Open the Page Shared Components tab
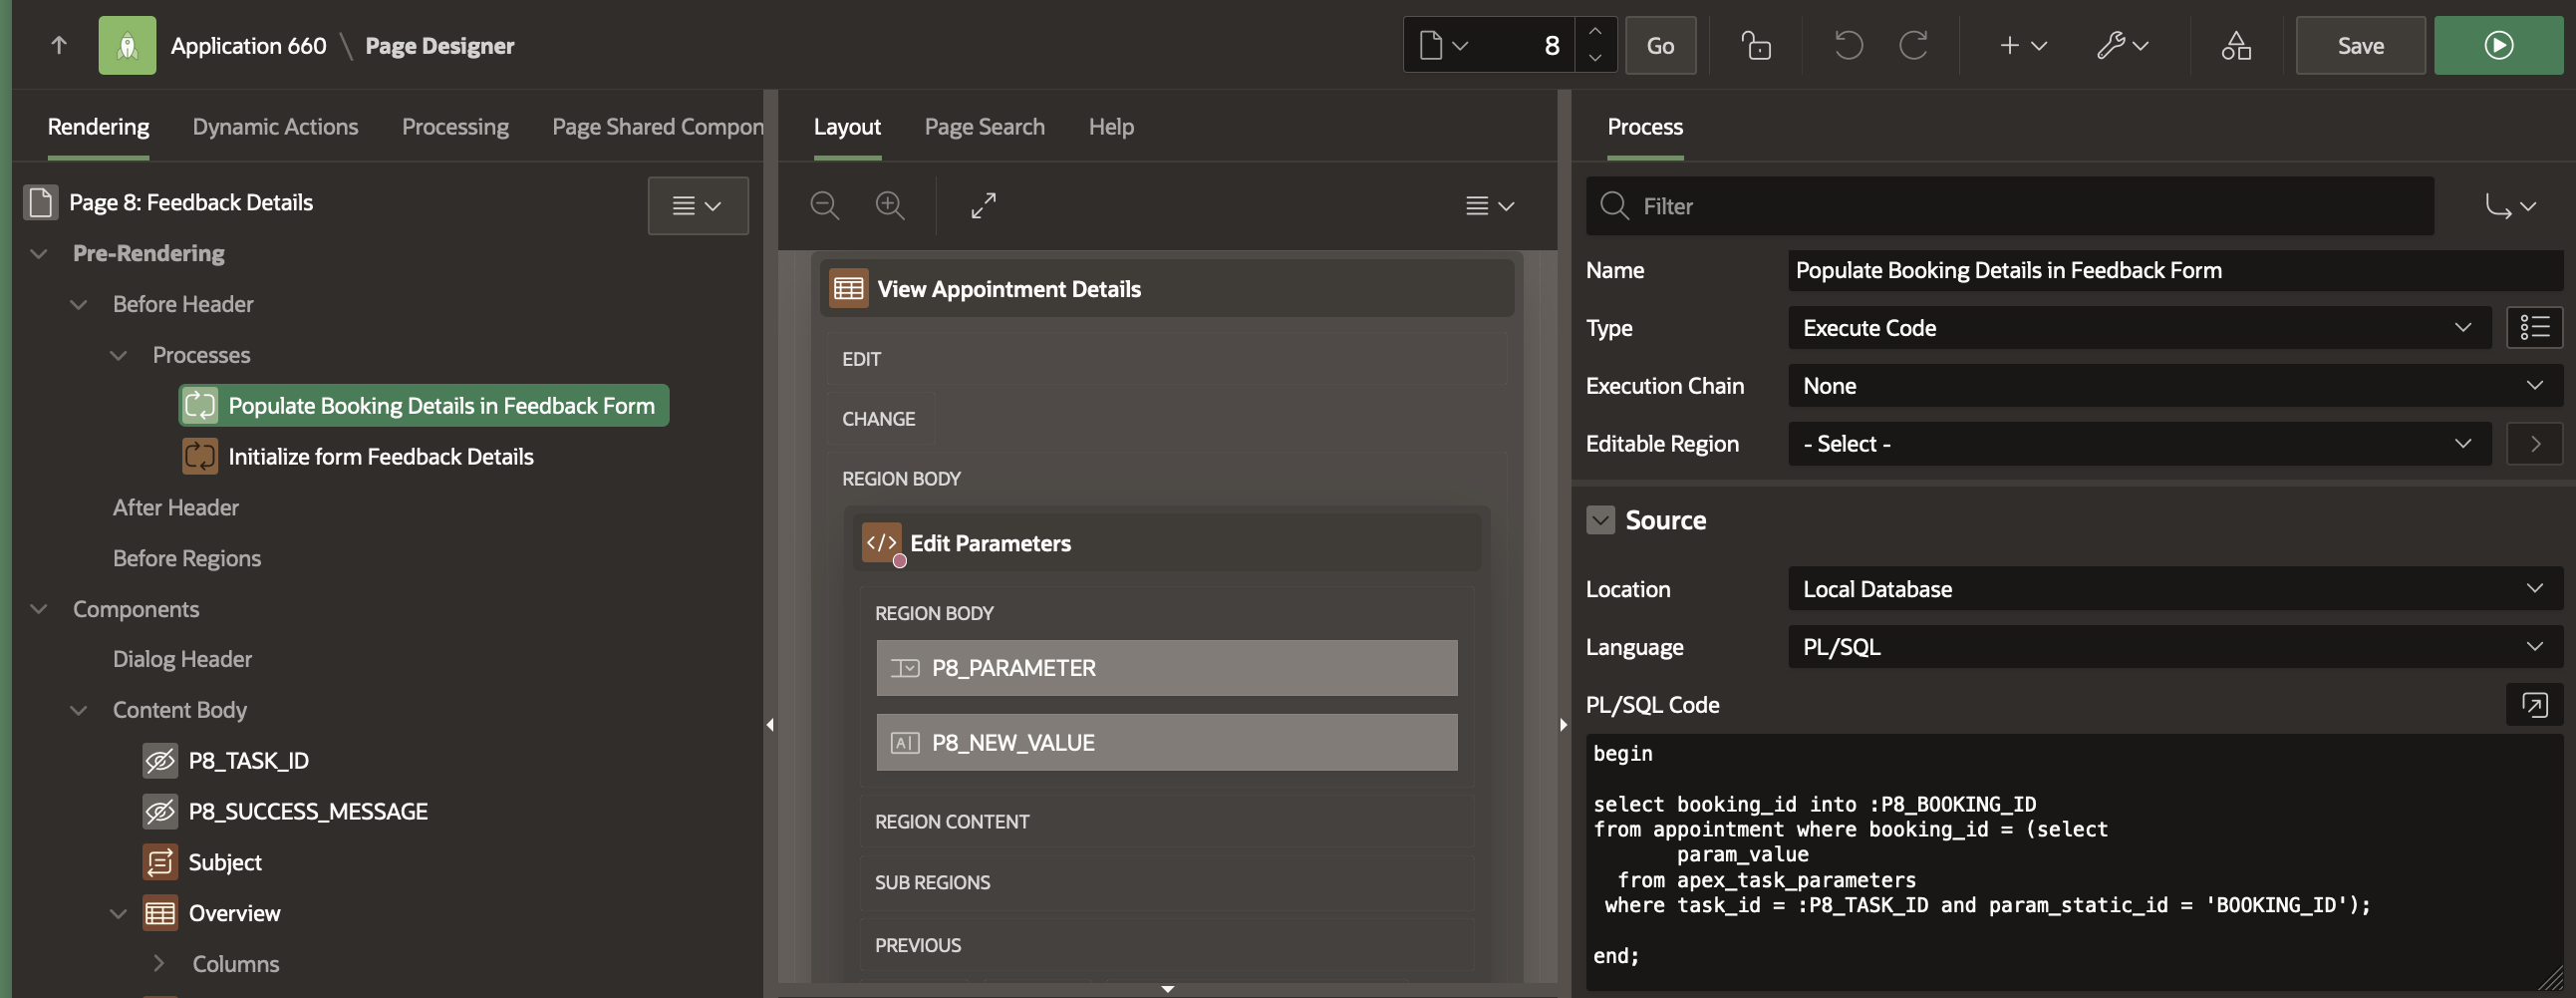Image resolution: width=2576 pixels, height=998 pixels. pos(657,127)
